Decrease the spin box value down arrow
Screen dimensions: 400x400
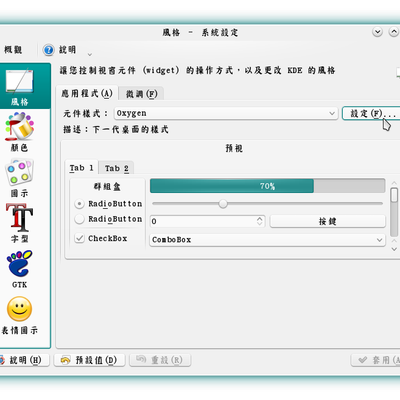[260, 224]
